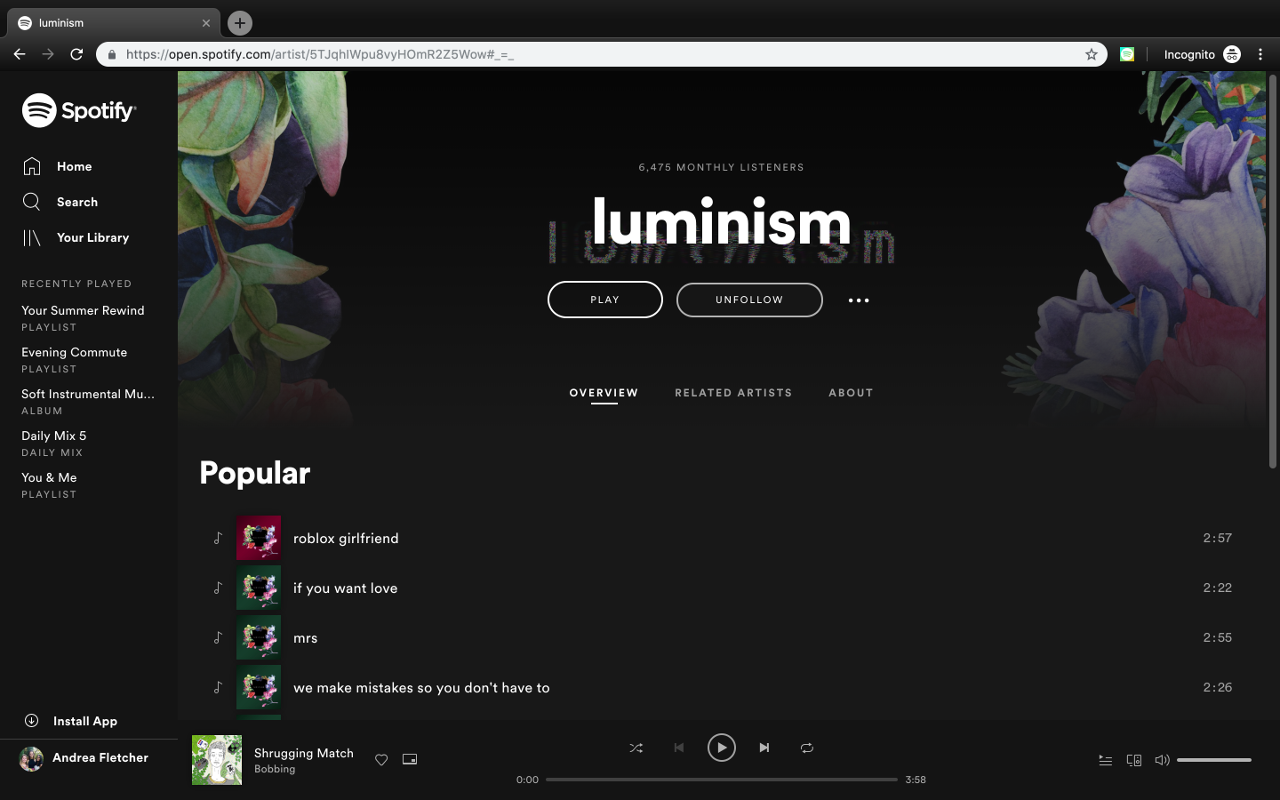Play the current track
1280x800 pixels.
(721, 748)
